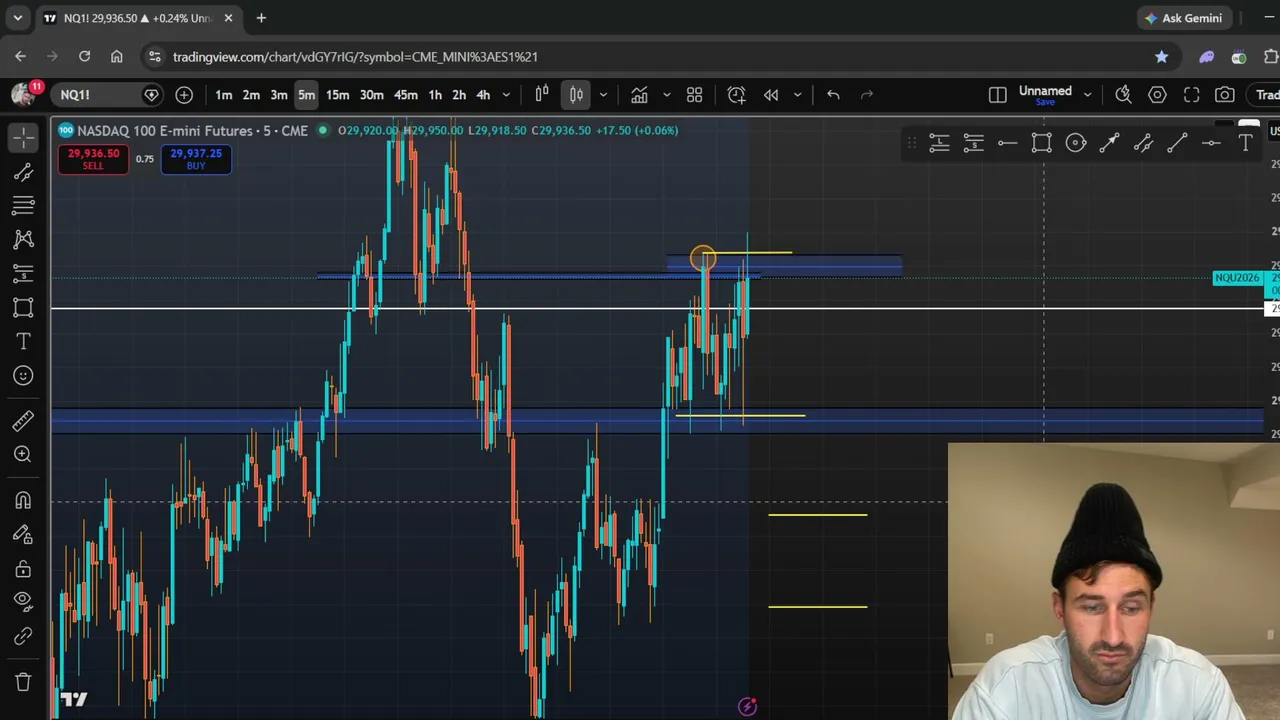Select the text annotation tool in left sidebar
1280x720 pixels.
(x=23, y=342)
